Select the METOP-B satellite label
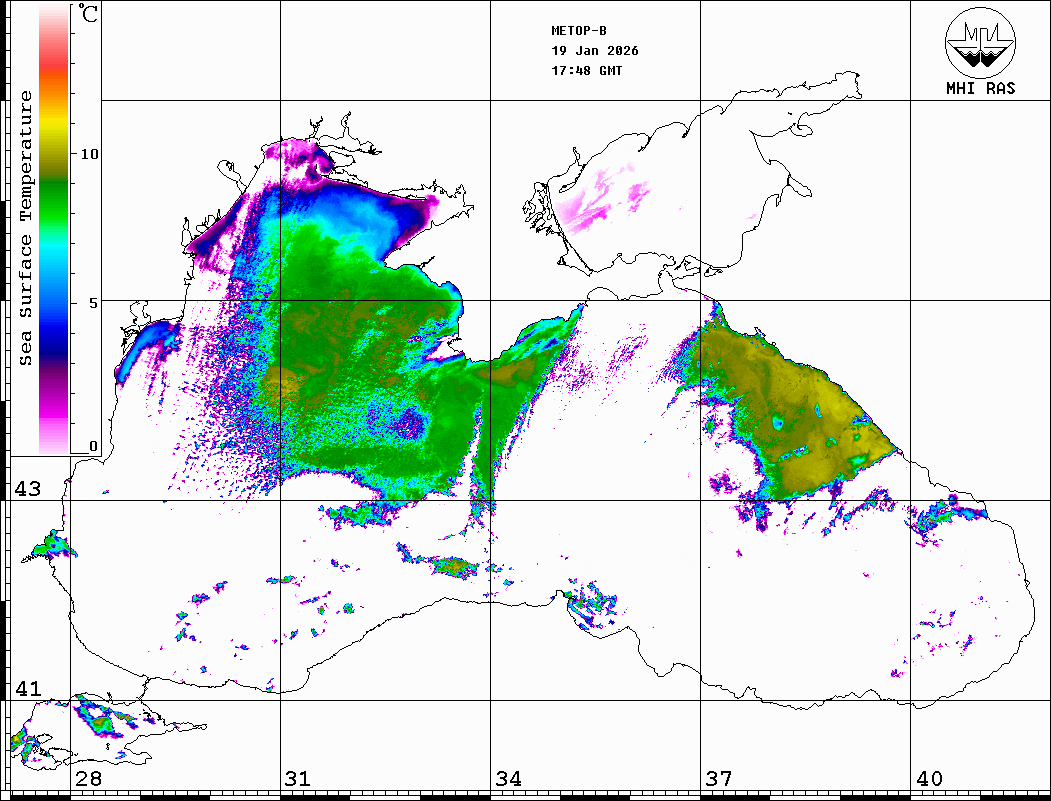Screen dimensions: 1051x801 tap(579, 30)
